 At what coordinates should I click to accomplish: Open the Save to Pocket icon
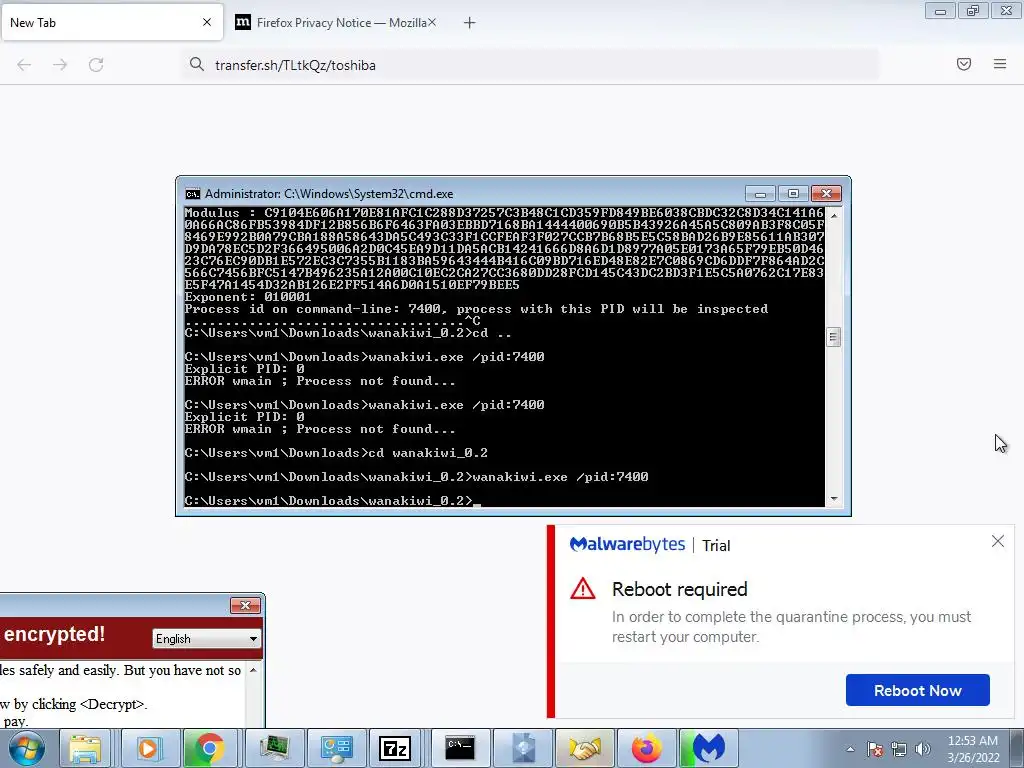pos(964,64)
